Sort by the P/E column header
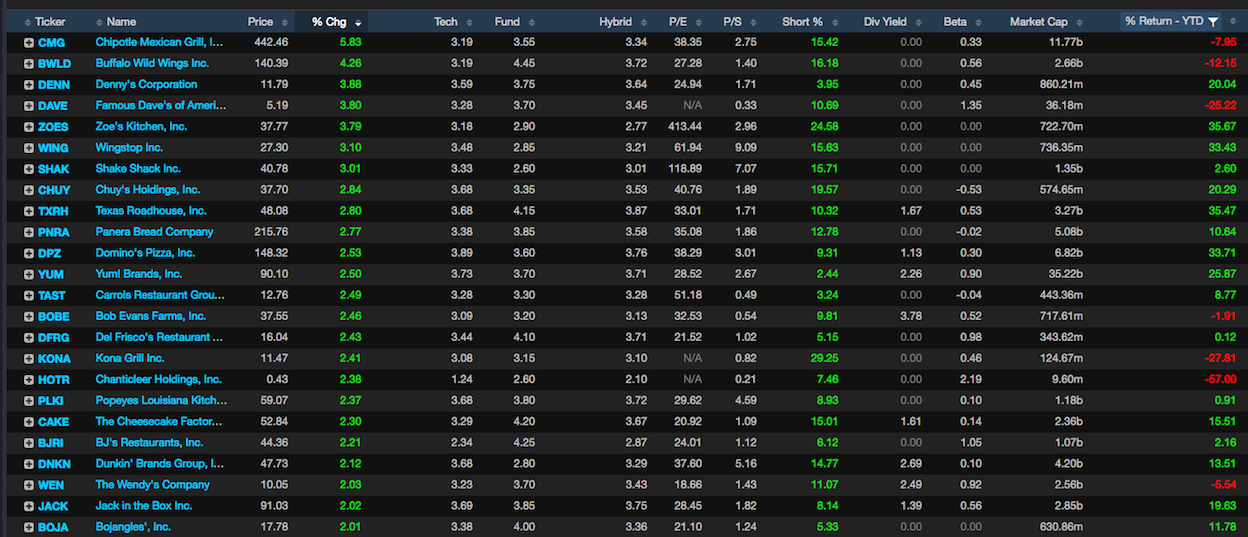The image size is (1248, 537). (678, 21)
